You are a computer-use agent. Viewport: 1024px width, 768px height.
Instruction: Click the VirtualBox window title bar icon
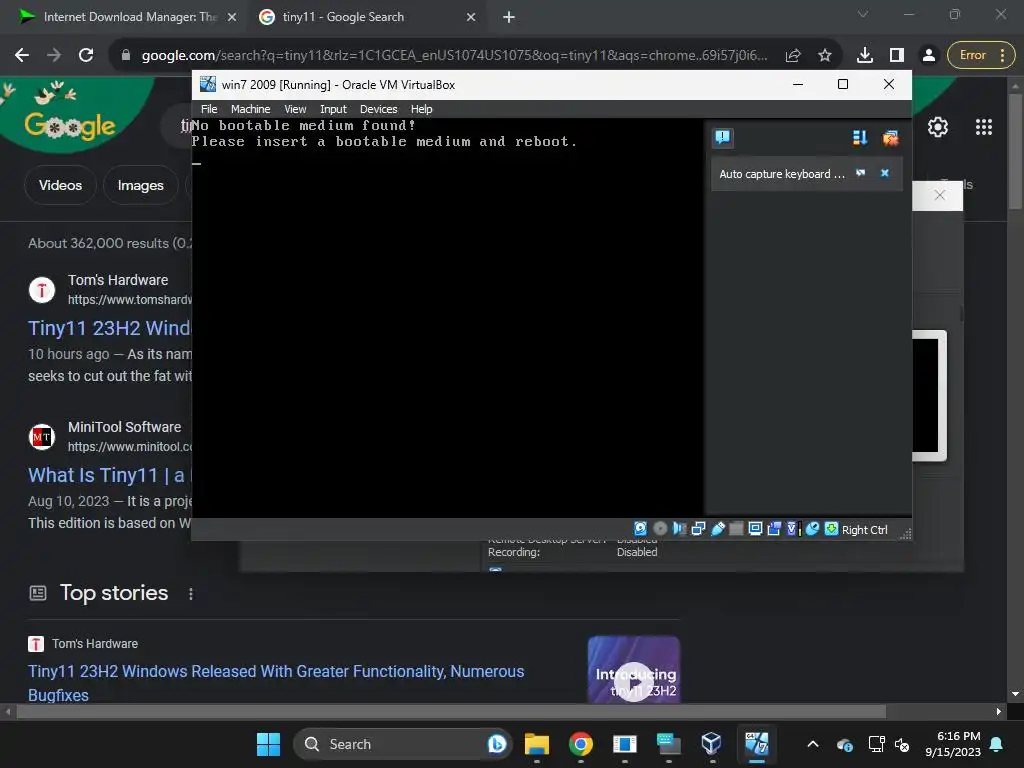[x=208, y=84]
